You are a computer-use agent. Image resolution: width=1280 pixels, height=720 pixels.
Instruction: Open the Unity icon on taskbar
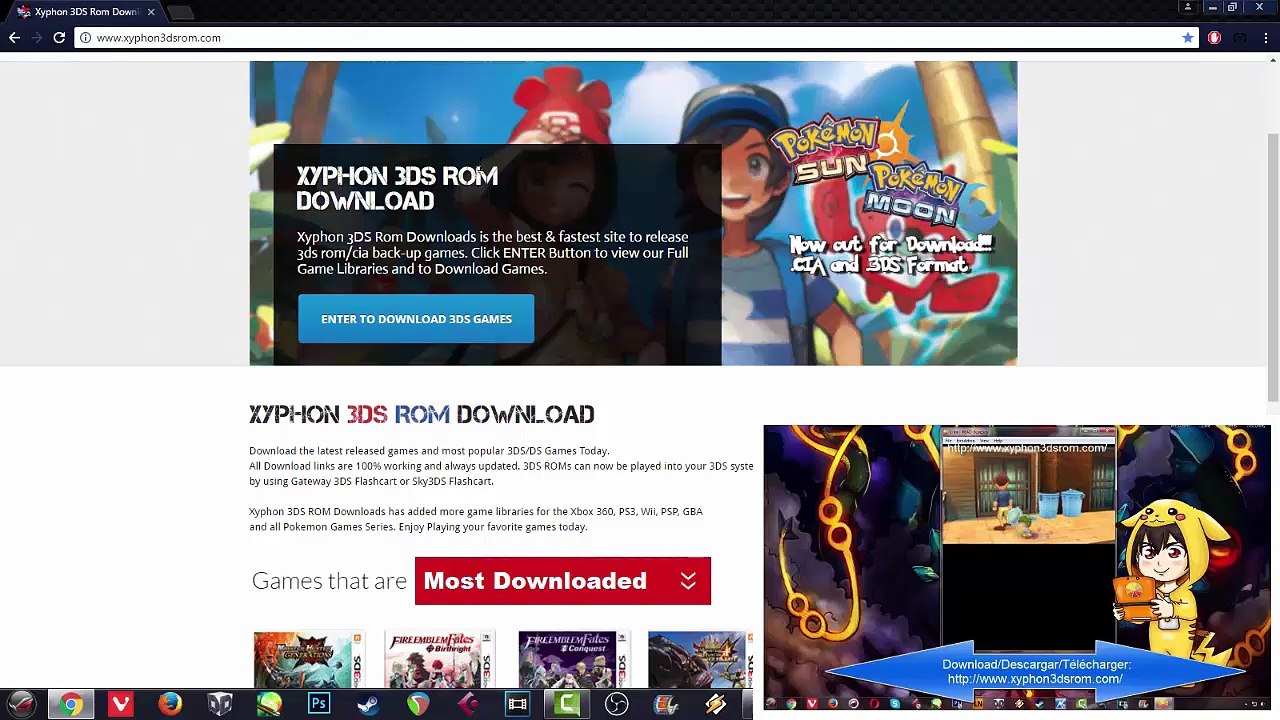point(220,705)
